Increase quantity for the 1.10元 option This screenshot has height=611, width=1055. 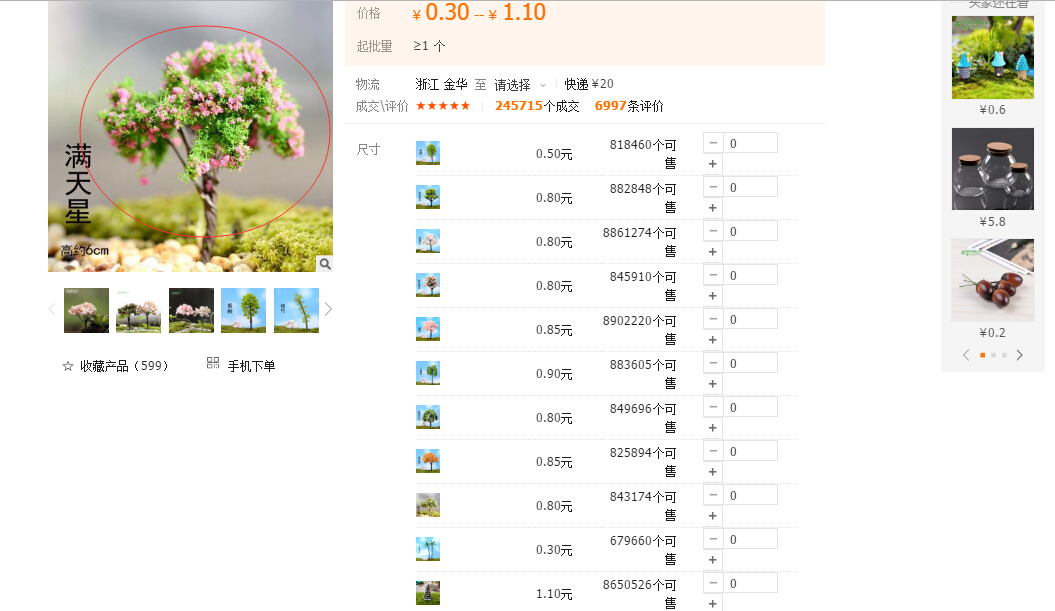pos(713,604)
